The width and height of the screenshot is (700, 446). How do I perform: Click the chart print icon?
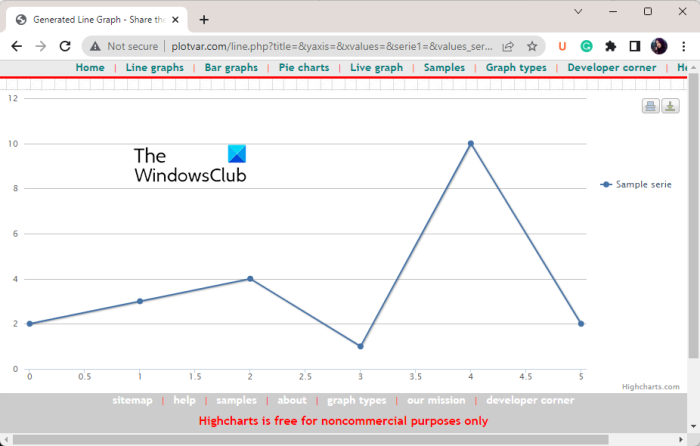650,106
